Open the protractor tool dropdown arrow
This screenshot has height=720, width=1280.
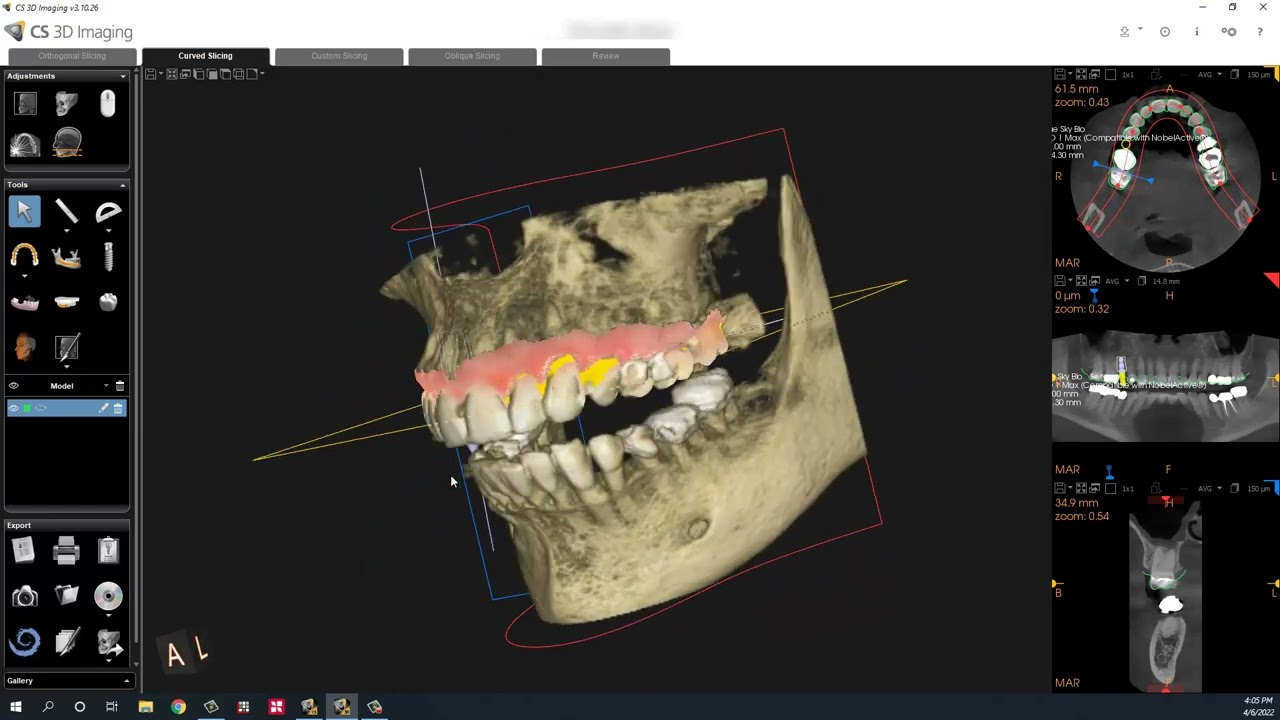(108, 230)
